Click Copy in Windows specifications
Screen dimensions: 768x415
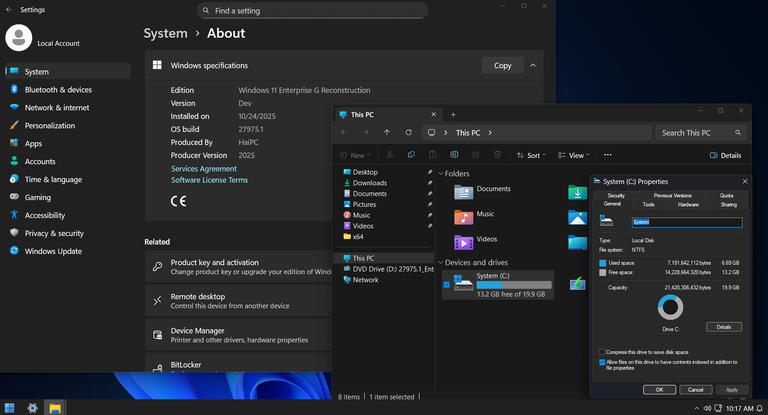[503, 65]
